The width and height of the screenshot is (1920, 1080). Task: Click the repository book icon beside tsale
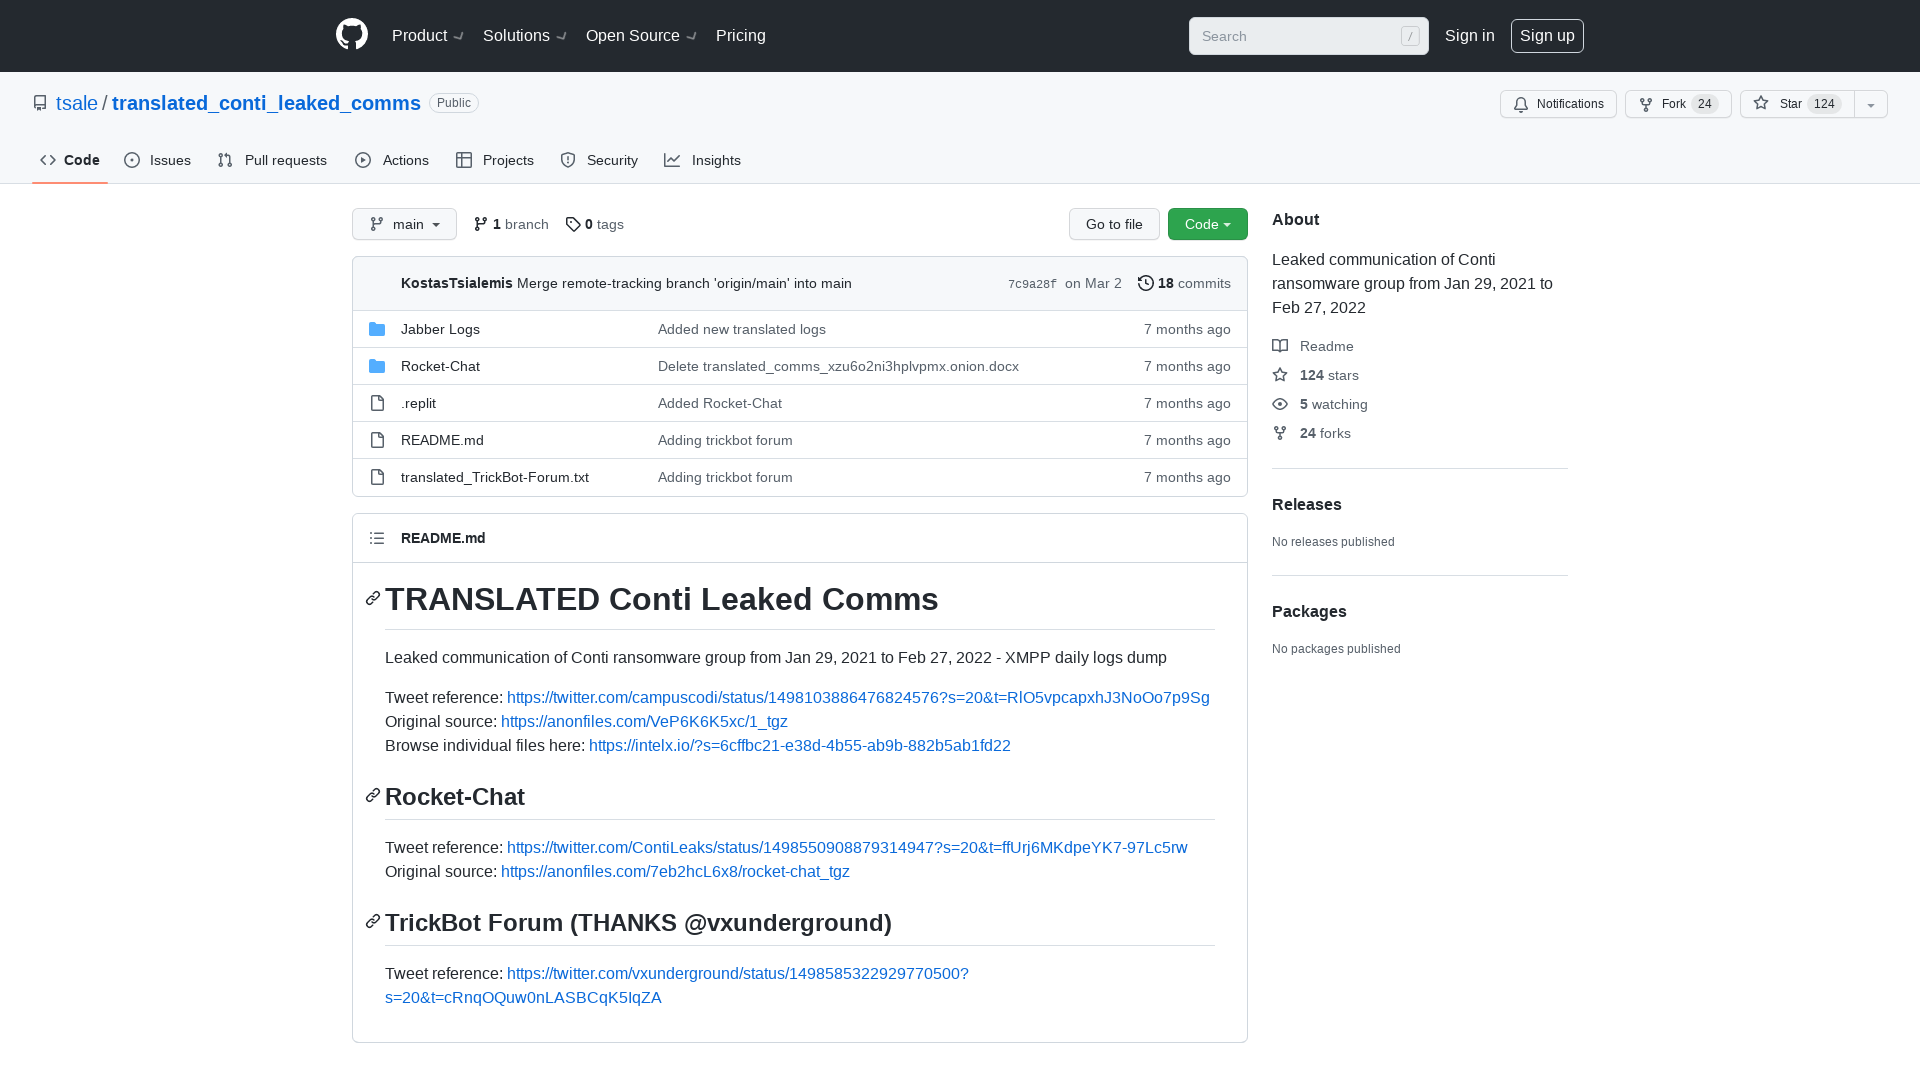(40, 103)
